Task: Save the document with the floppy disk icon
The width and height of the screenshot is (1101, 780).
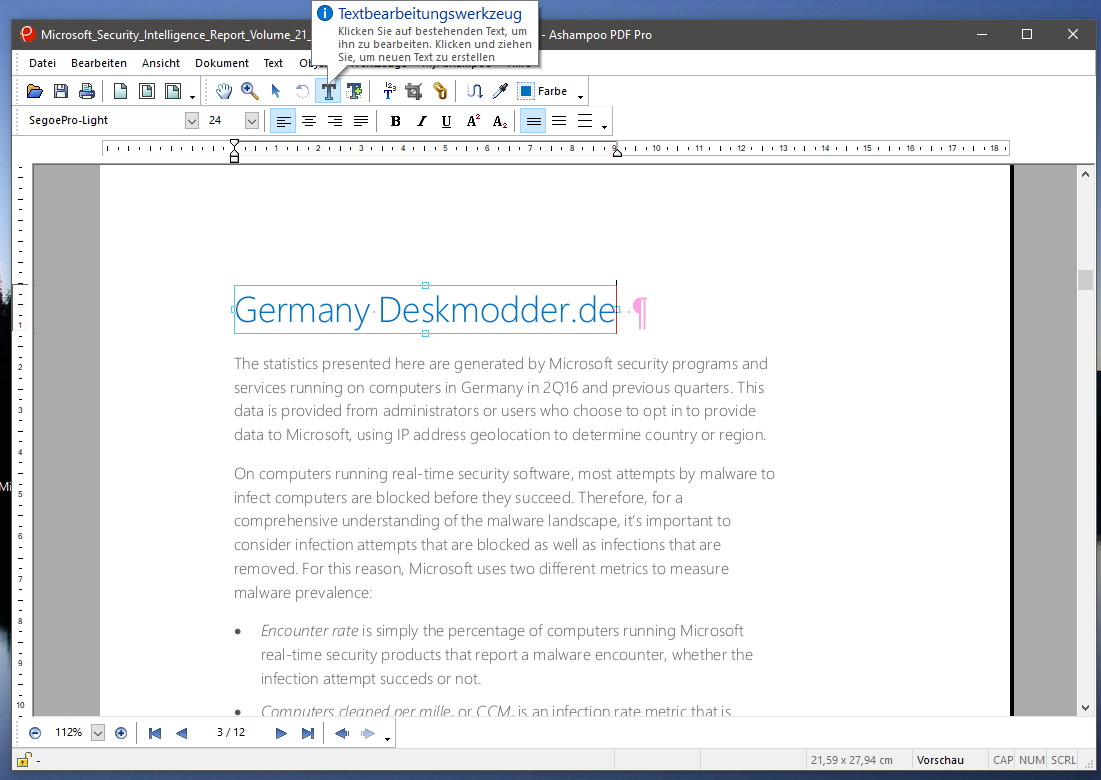Action: (x=61, y=91)
